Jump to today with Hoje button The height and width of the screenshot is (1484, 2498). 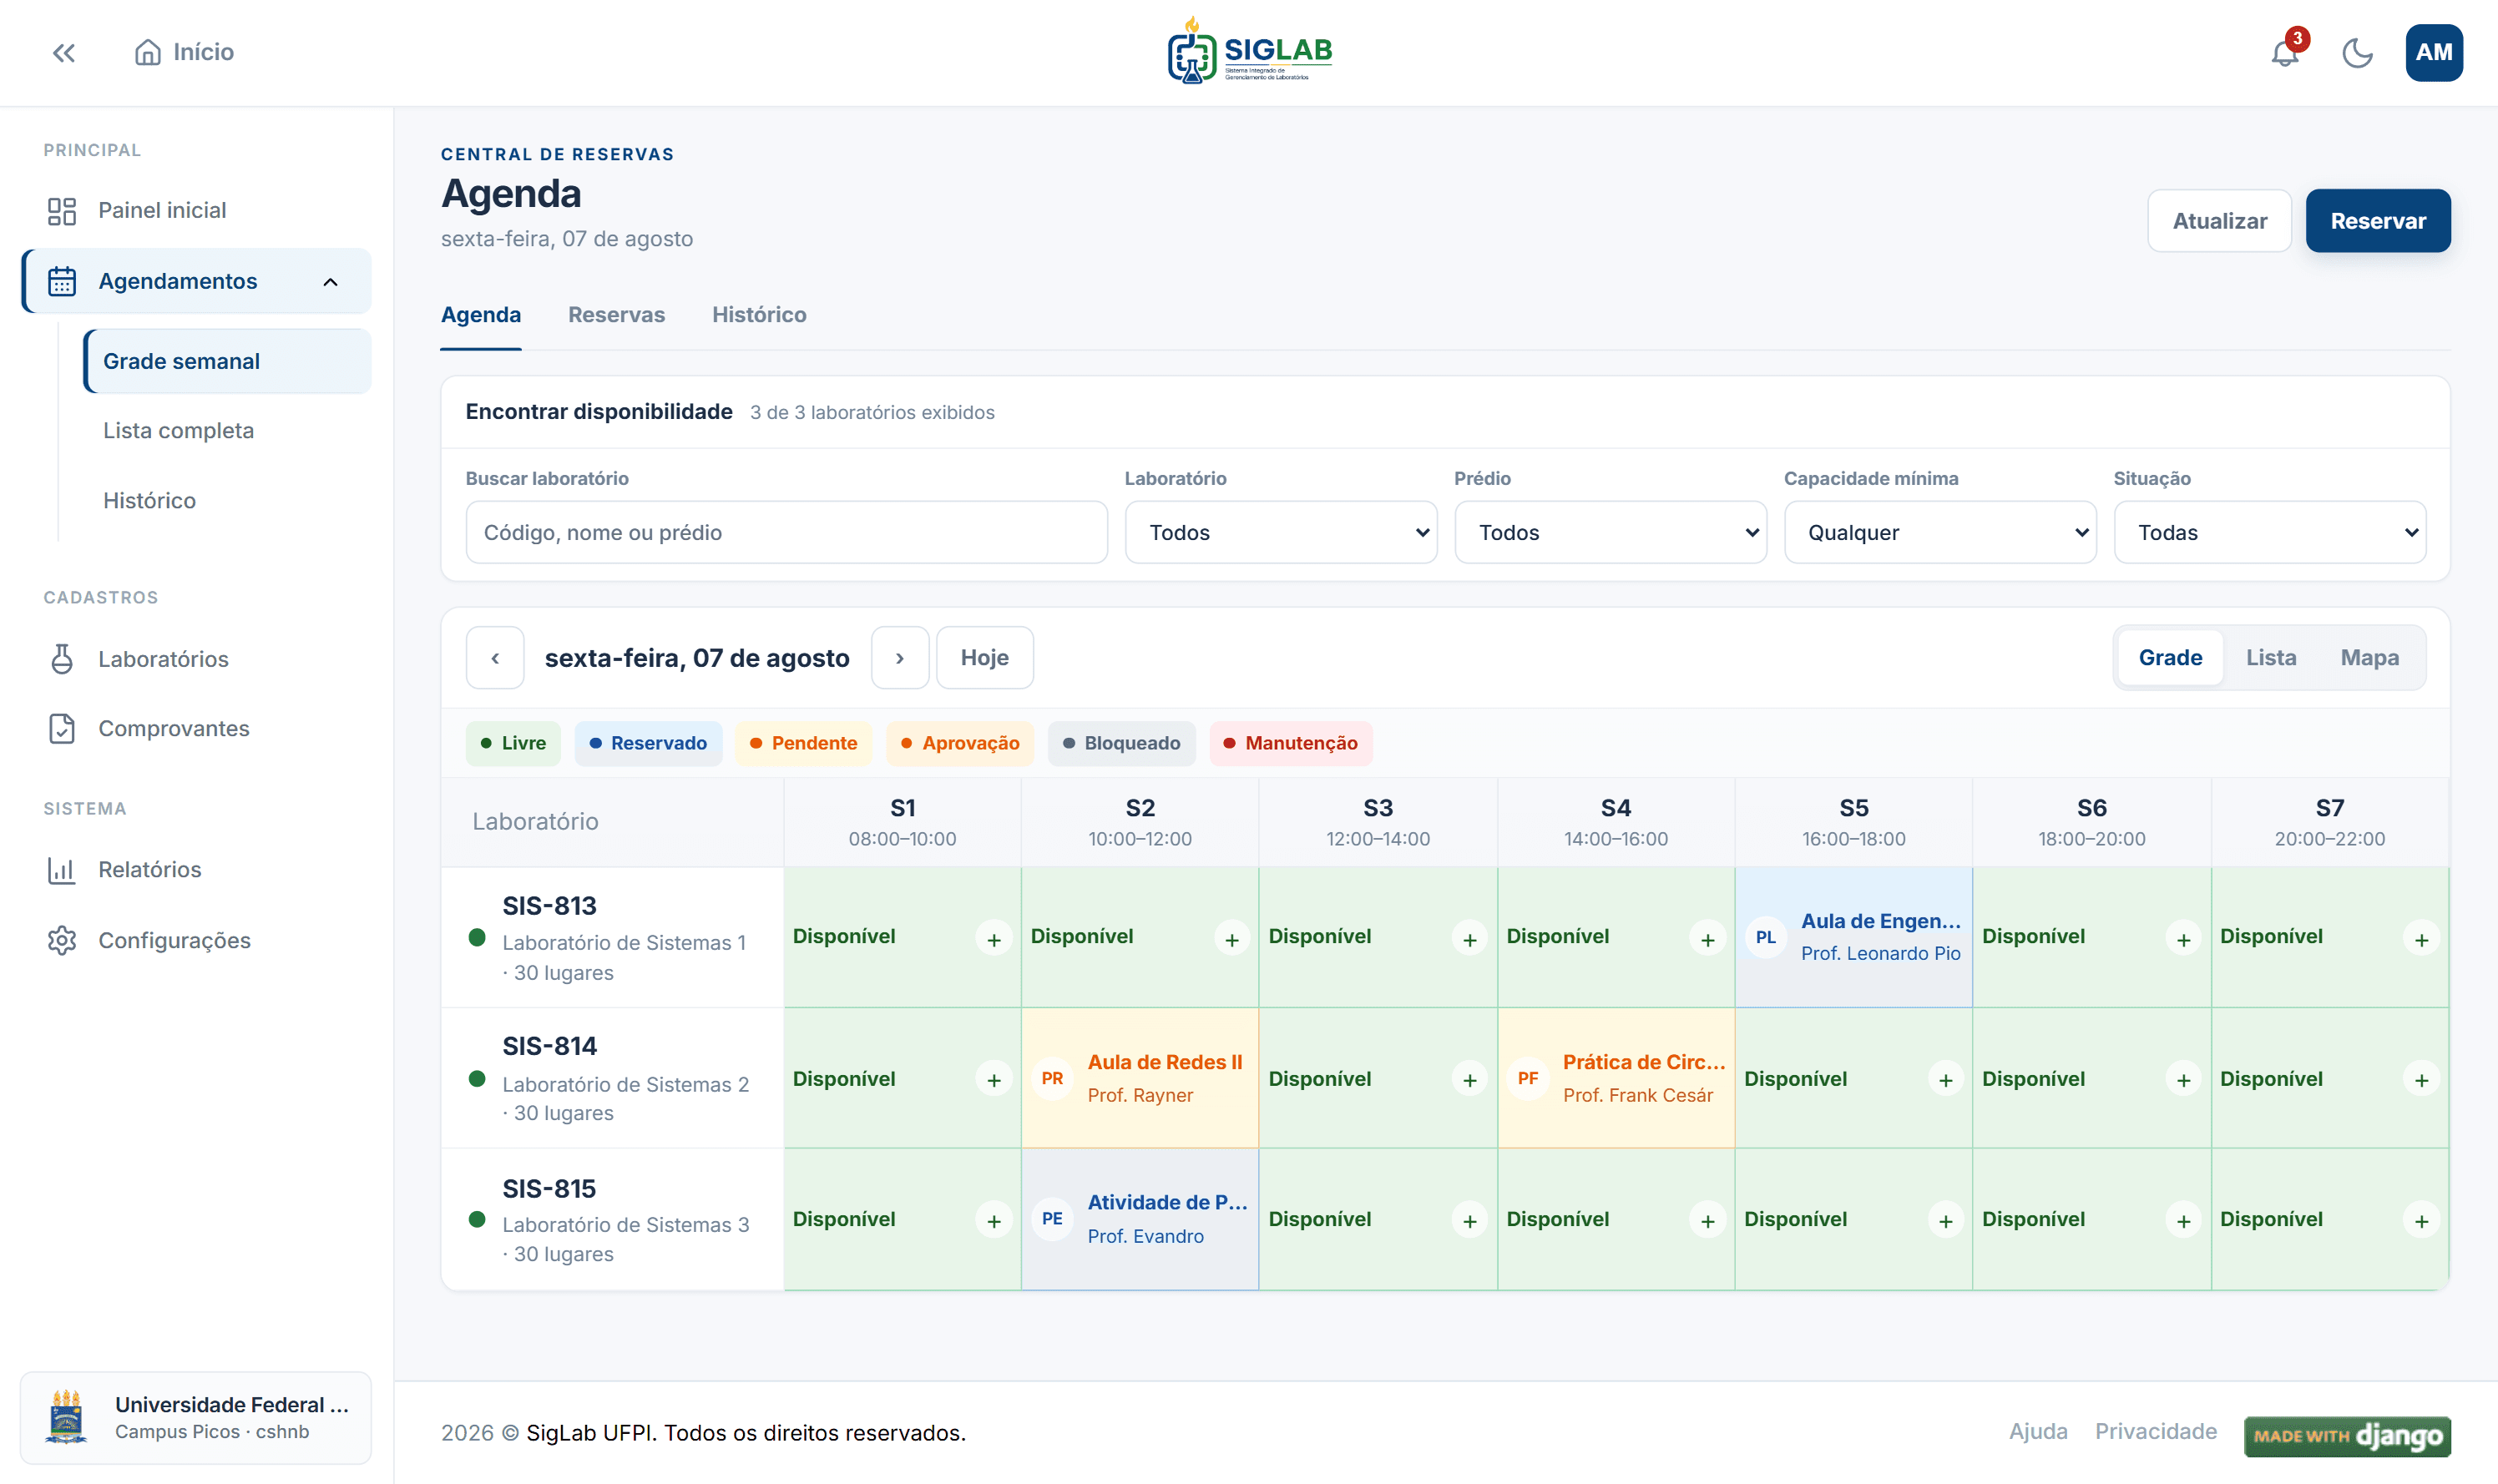(x=984, y=658)
